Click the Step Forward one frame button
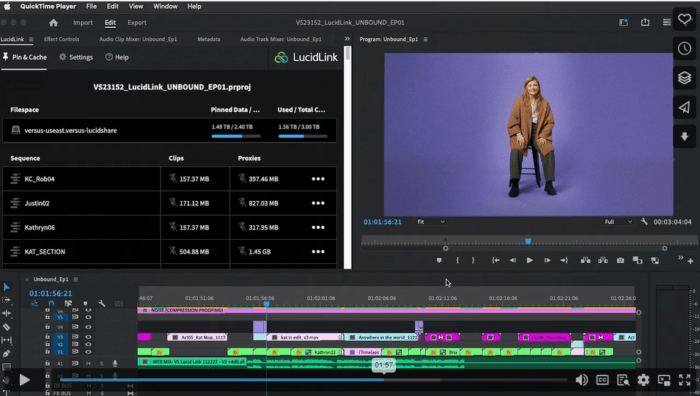The height and width of the screenshot is (396, 700). coord(547,260)
